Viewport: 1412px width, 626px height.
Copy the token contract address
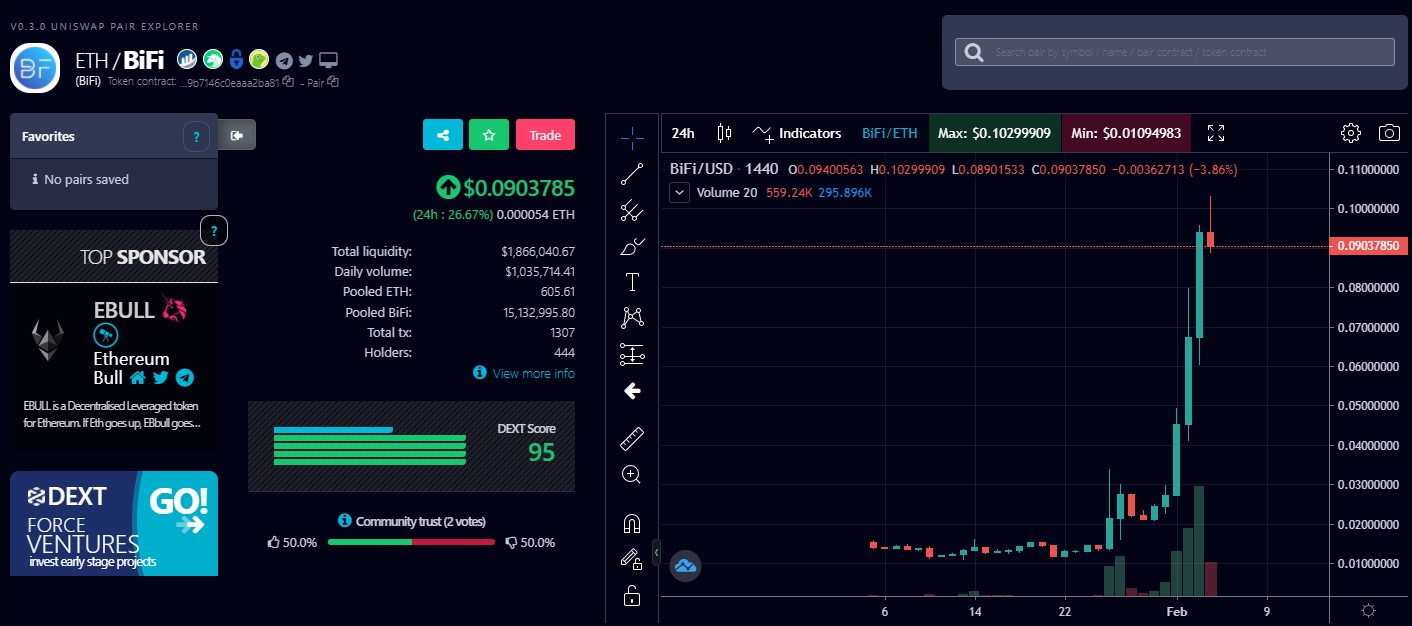pos(288,82)
